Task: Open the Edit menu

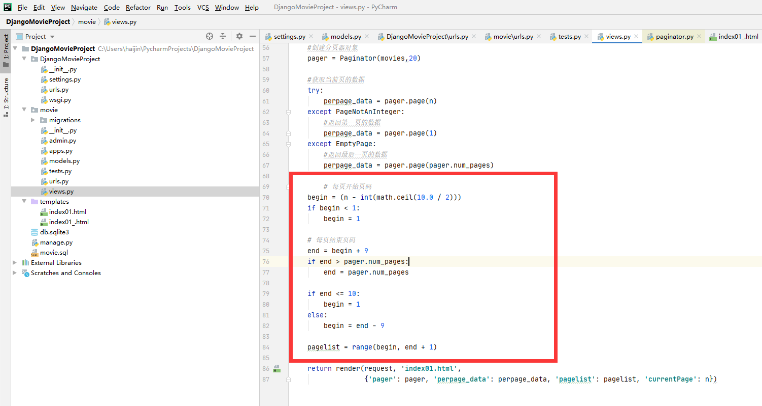Action: [x=39, y=7]
